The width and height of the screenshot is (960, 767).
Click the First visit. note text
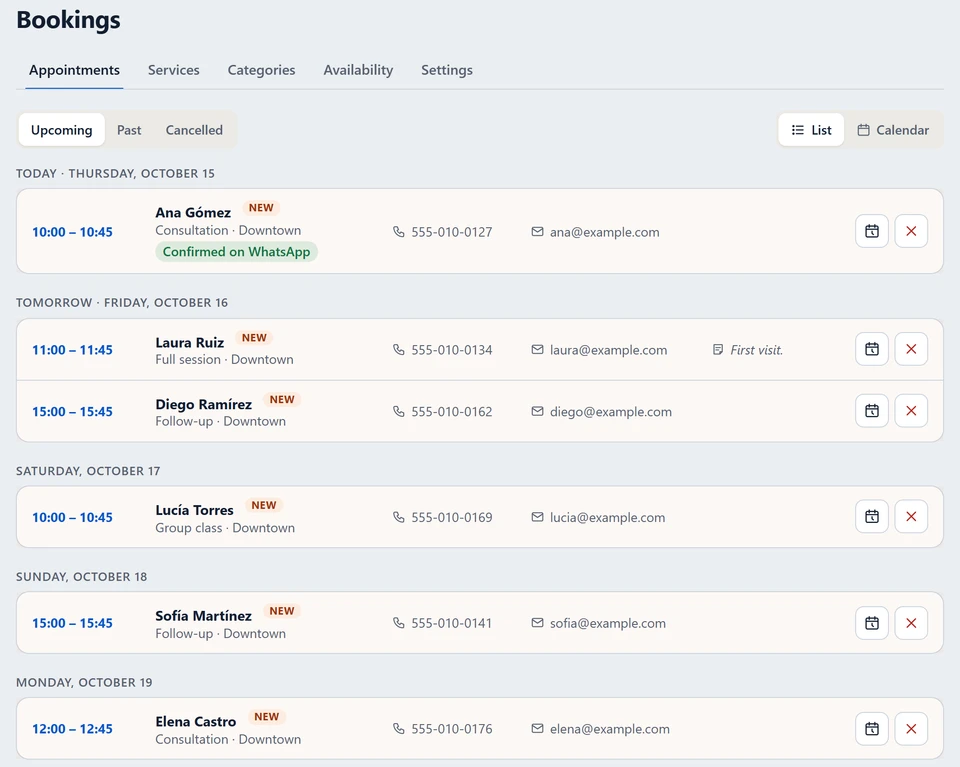coord(757,350)
